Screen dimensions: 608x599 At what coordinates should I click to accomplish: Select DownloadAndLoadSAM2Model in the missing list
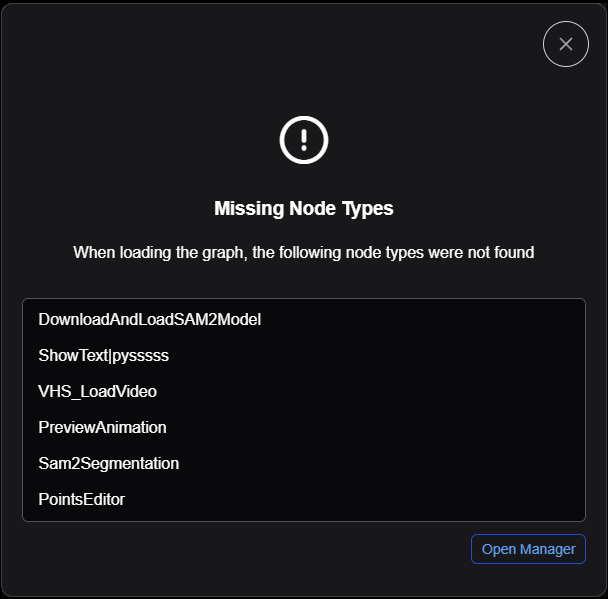tap(150, 320)
